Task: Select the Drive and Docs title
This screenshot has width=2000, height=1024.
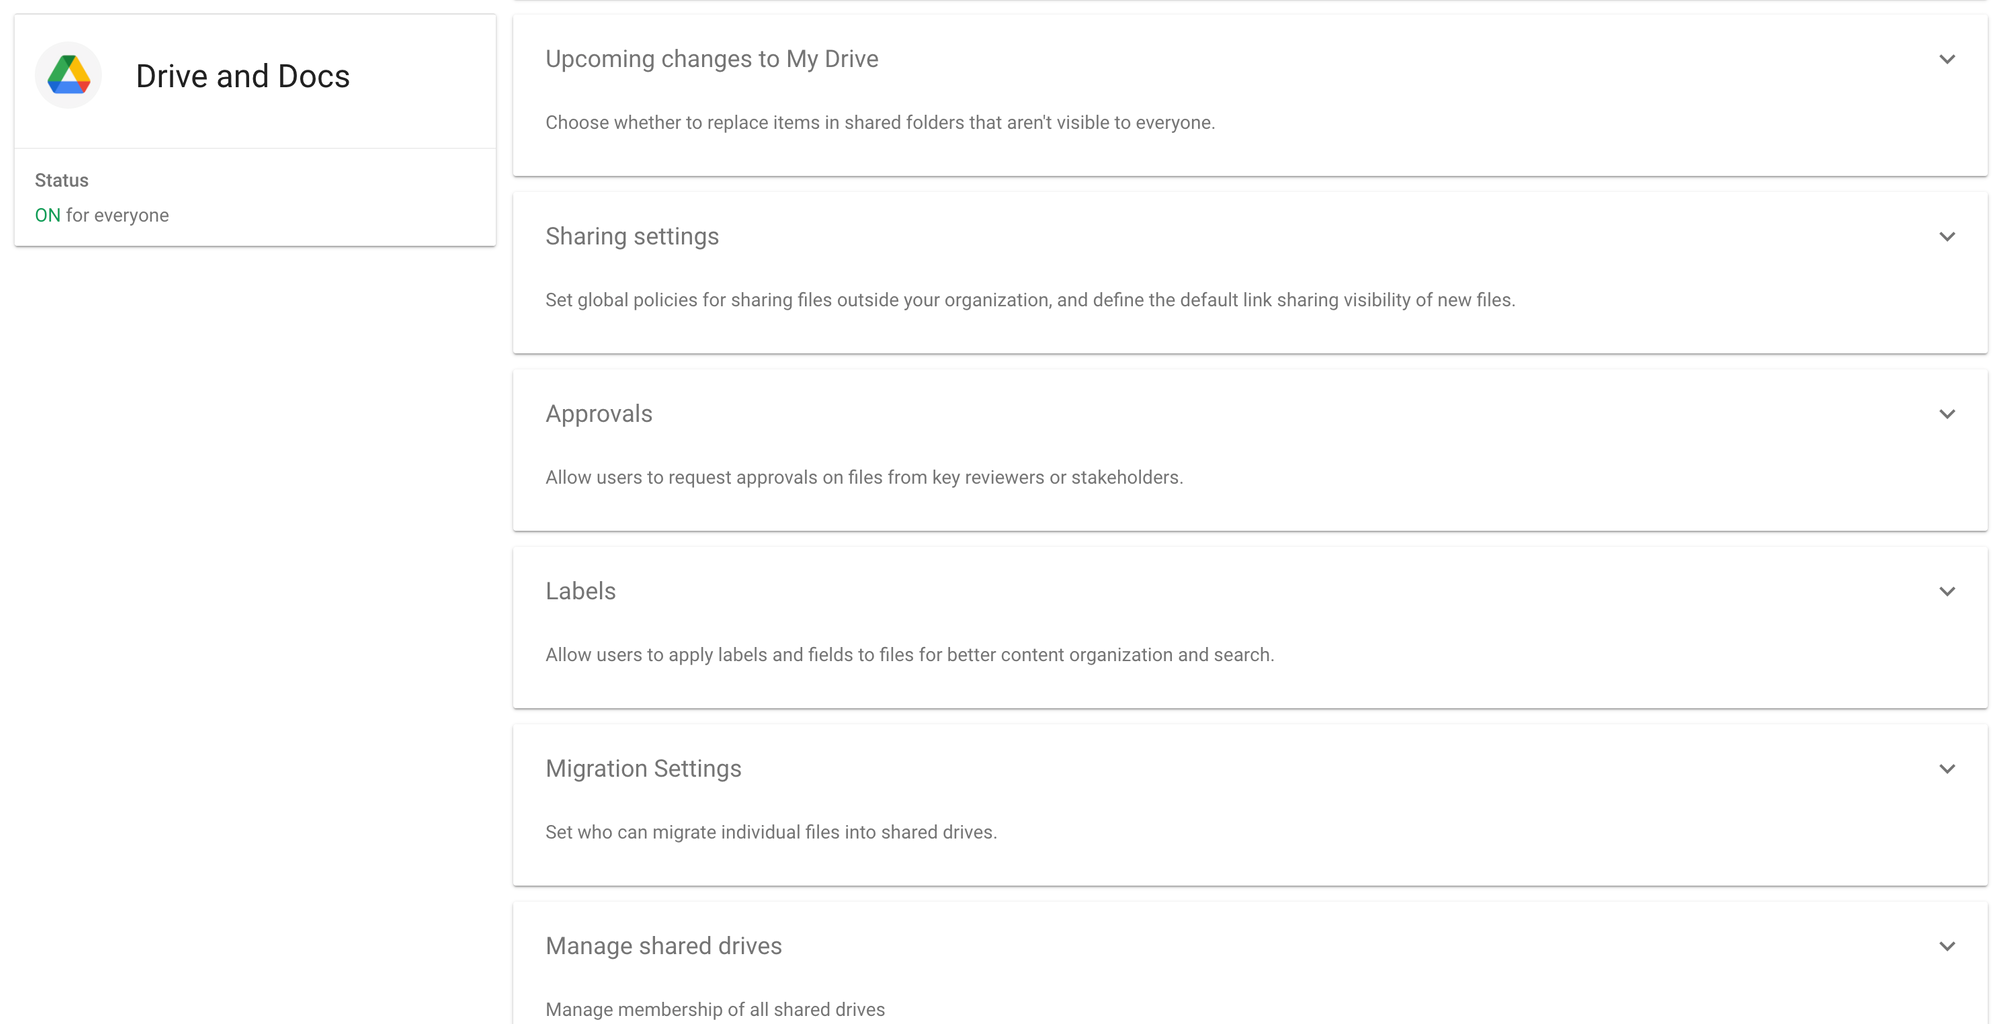Action: 243,76
